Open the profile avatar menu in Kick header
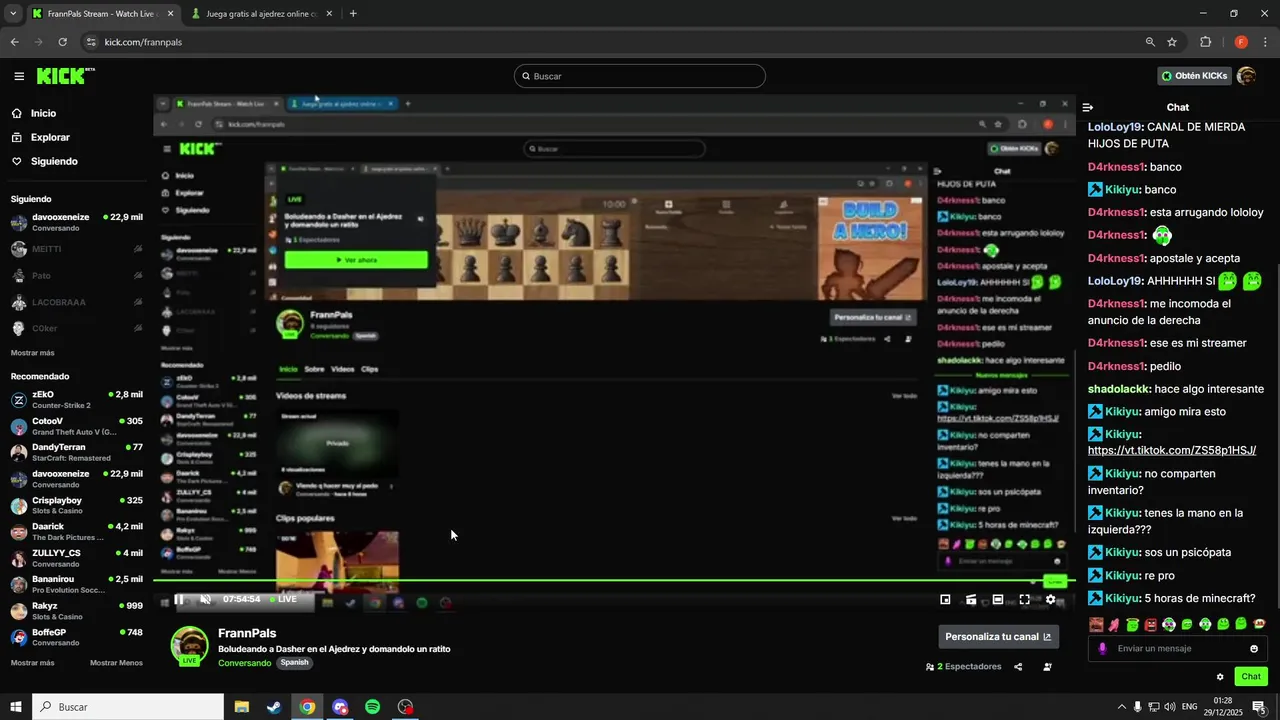 [1246, 76]
